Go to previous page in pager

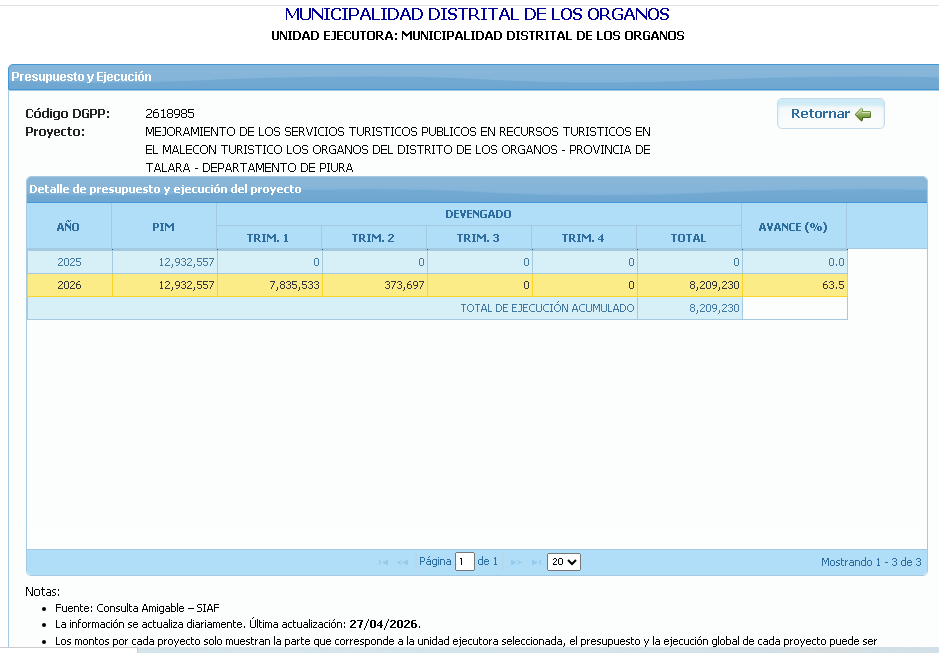403,562
